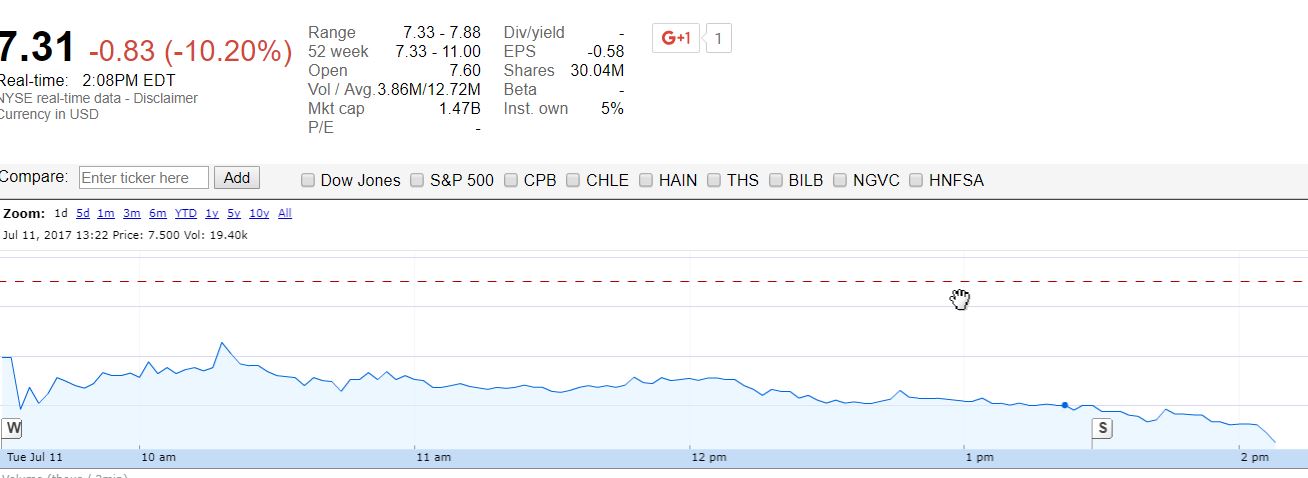Click the Add compare button

point(237,178)
